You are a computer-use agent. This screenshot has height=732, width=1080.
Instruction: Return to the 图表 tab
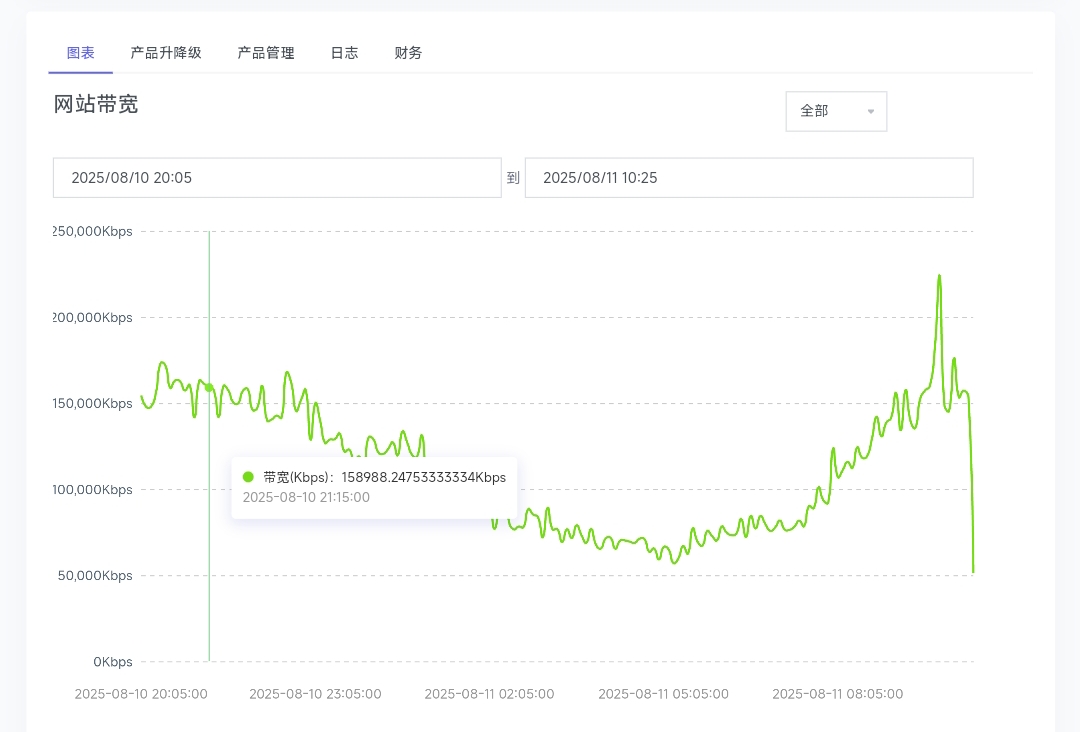point(80,53)
